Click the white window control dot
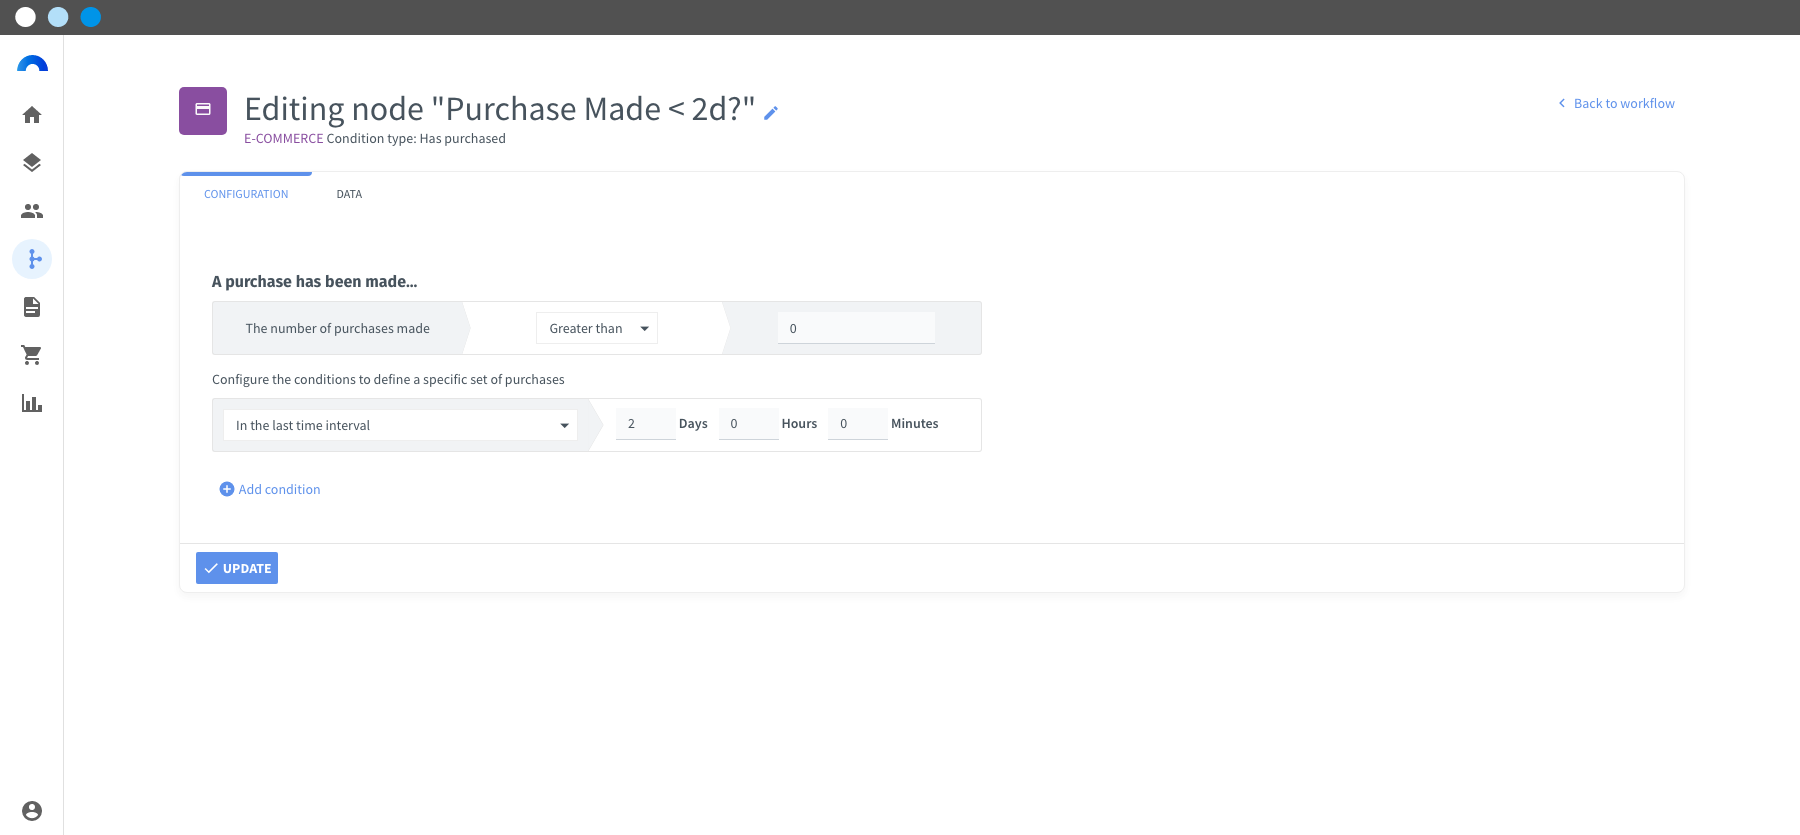This screenshot has height=835, width=1800. click(x=26, y=17)
